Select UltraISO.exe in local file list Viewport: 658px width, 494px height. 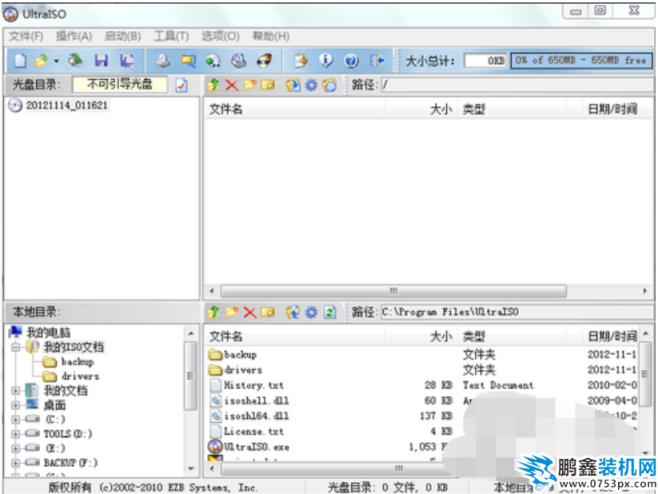pyautogui.click(x=256, y=447)
